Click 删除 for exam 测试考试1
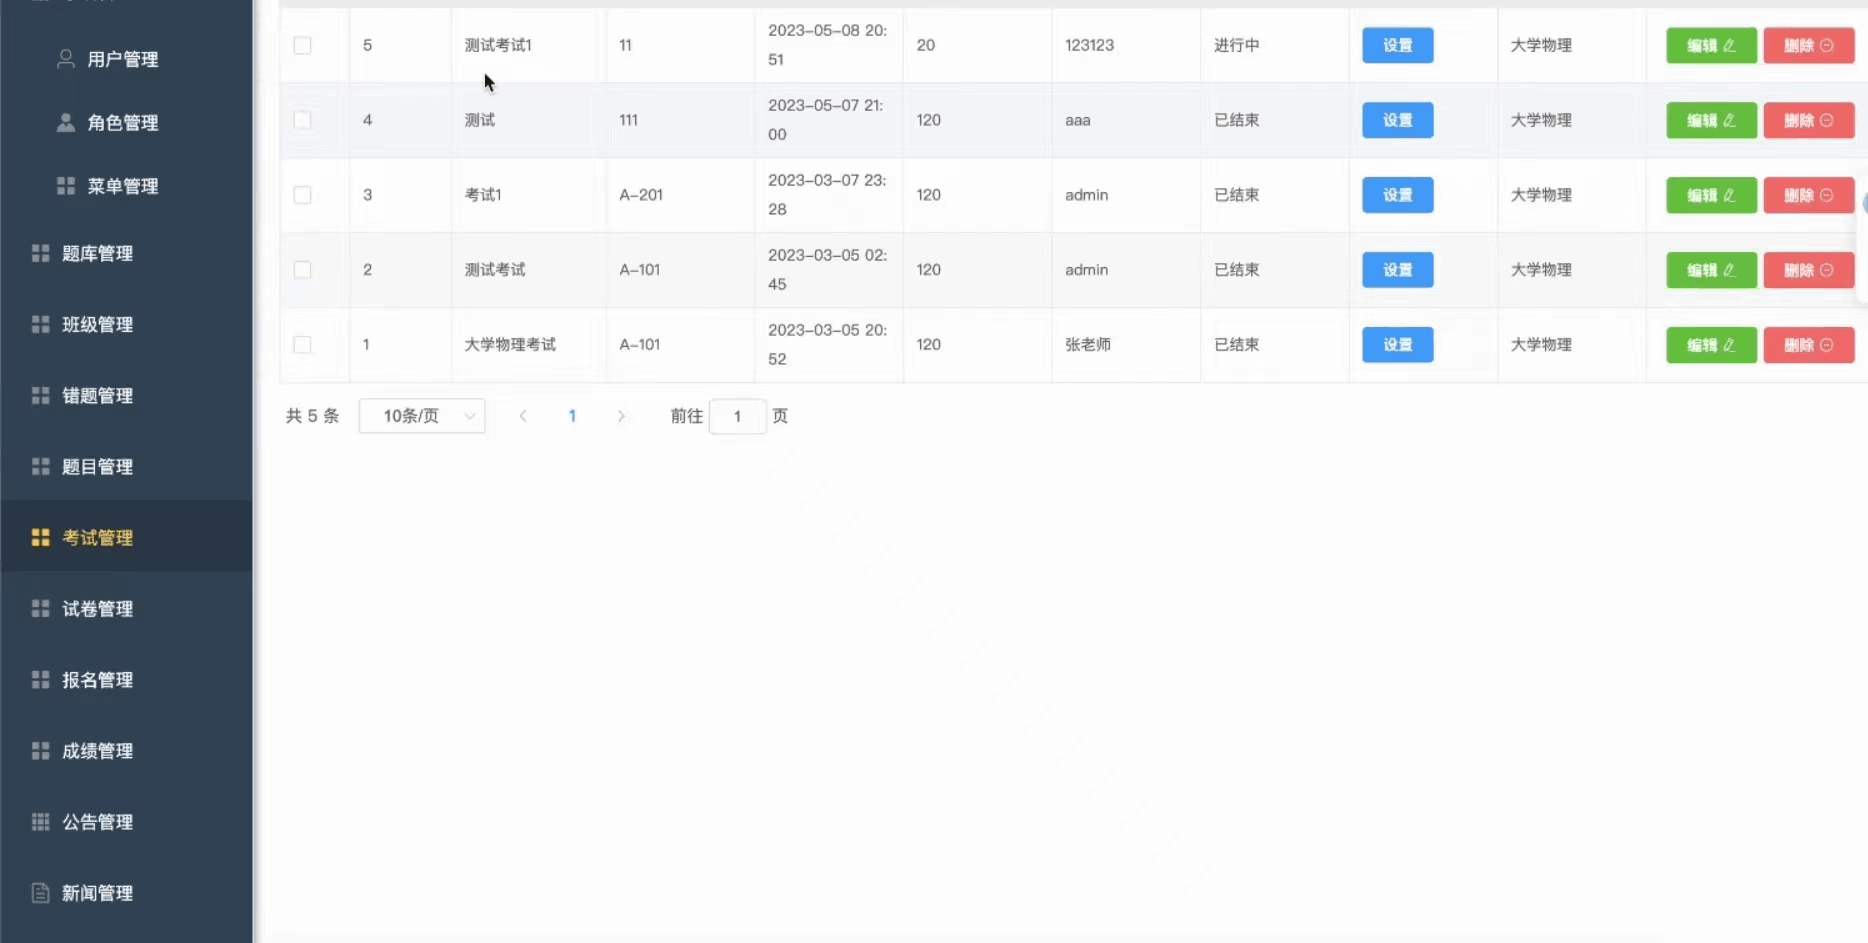Image resolution: width=1868 pixels, height=943 pixels. coord(1808,45)
